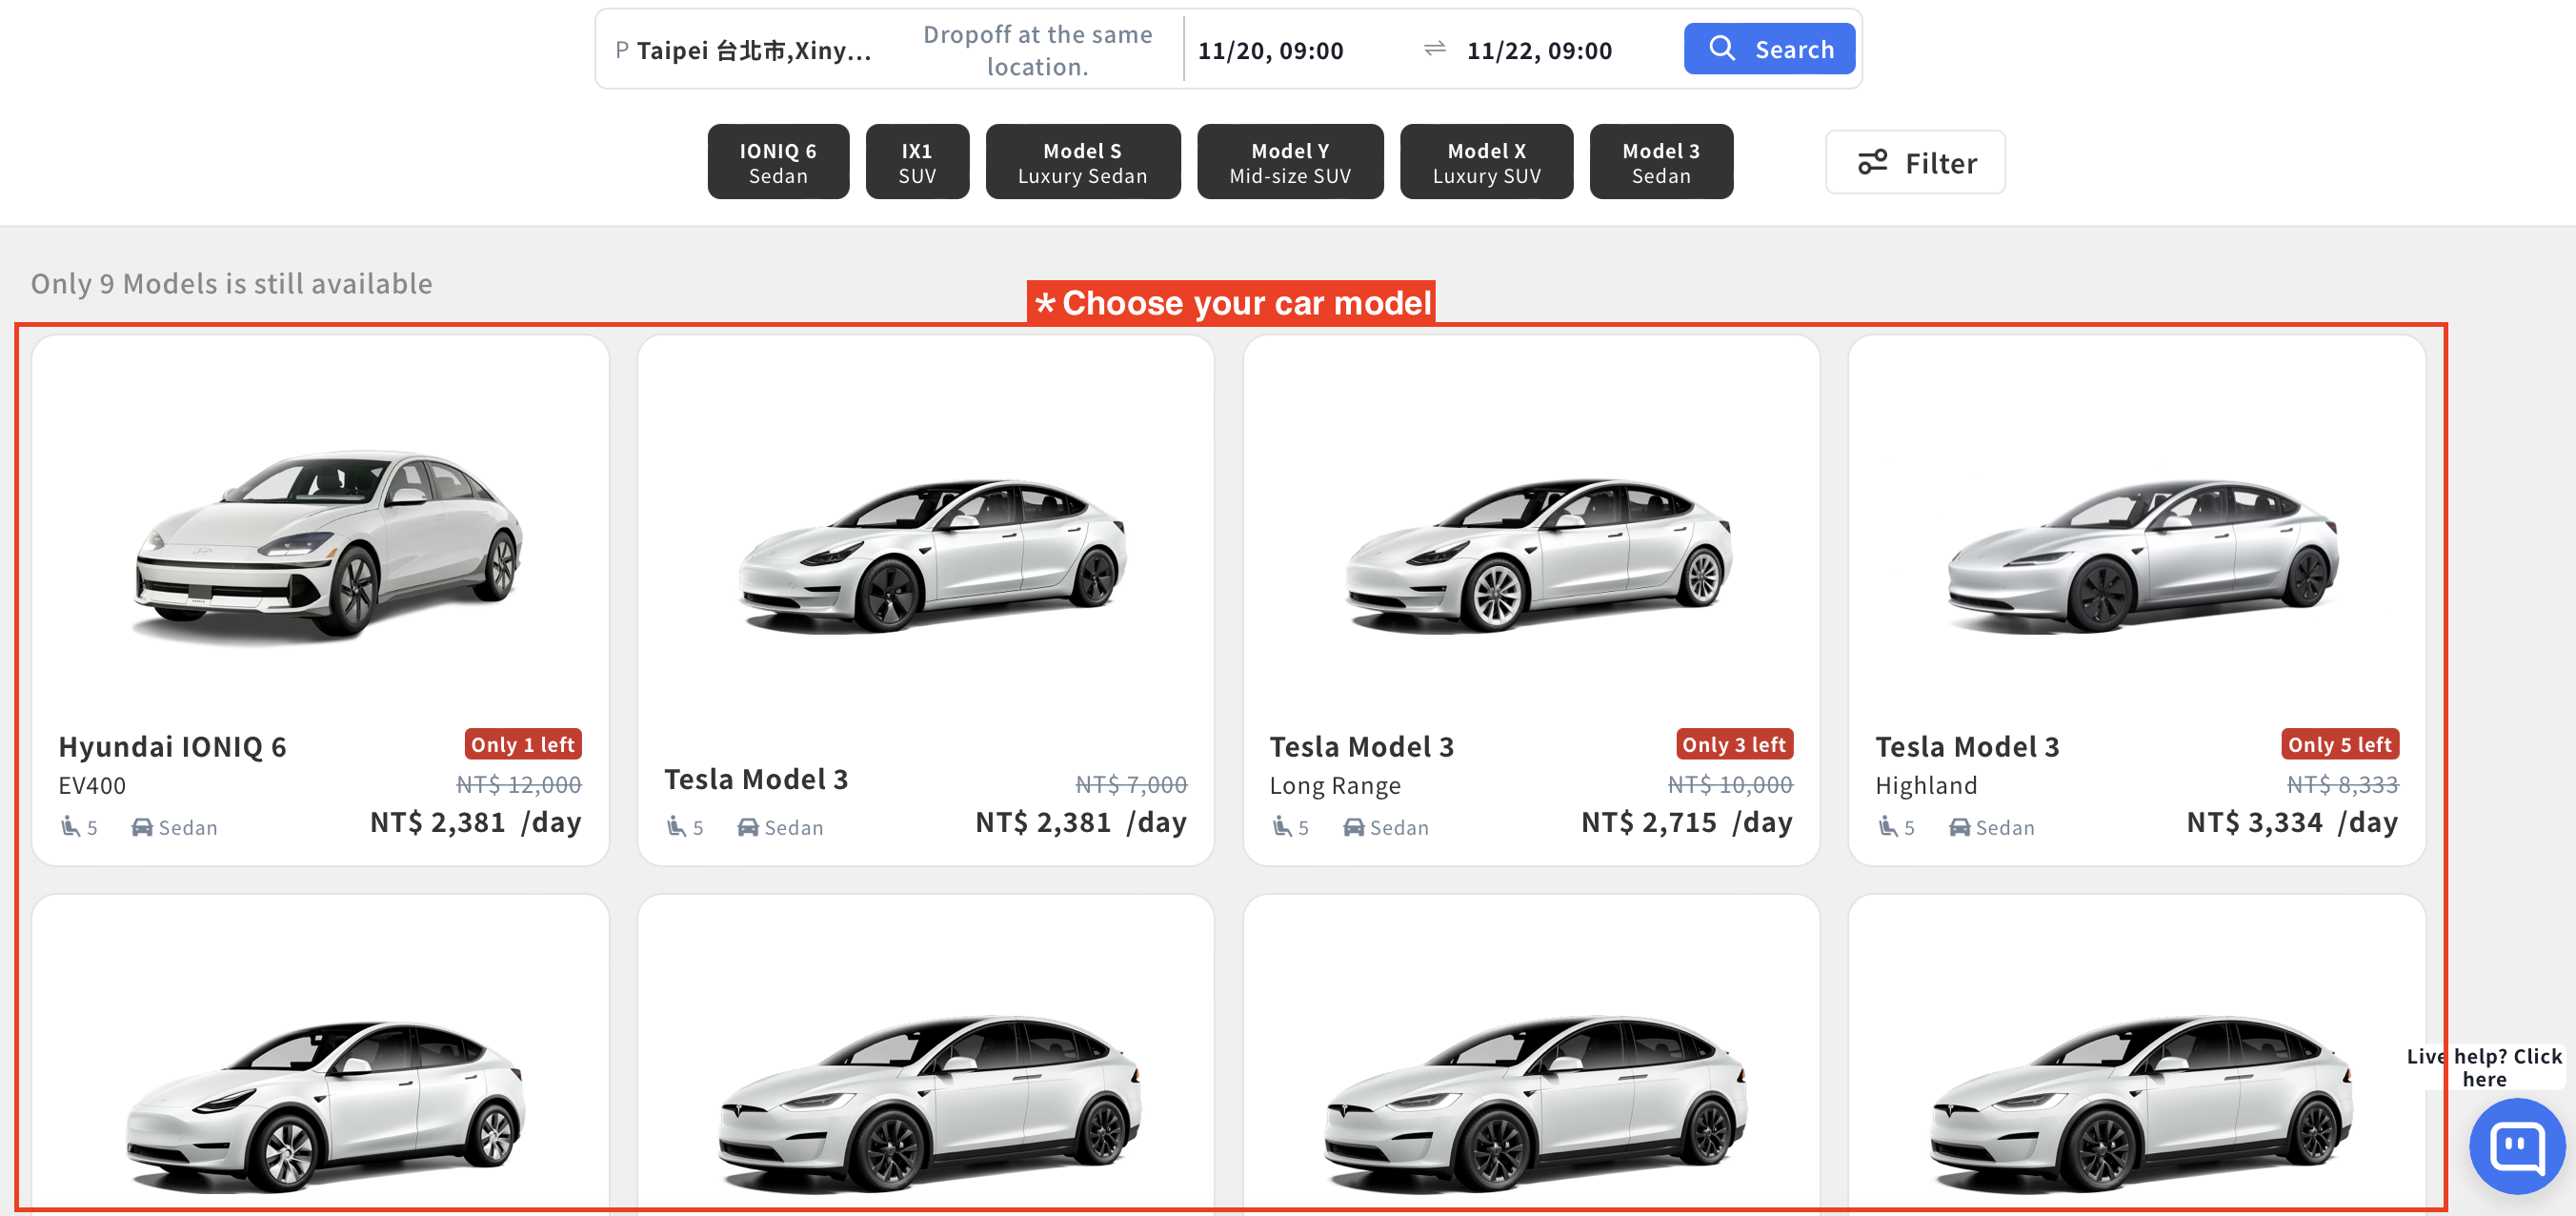The height and width of the screenshot is (1216, 2576).
Task: Select the Model 3 Sedan filter
Action: [1661, 162]
